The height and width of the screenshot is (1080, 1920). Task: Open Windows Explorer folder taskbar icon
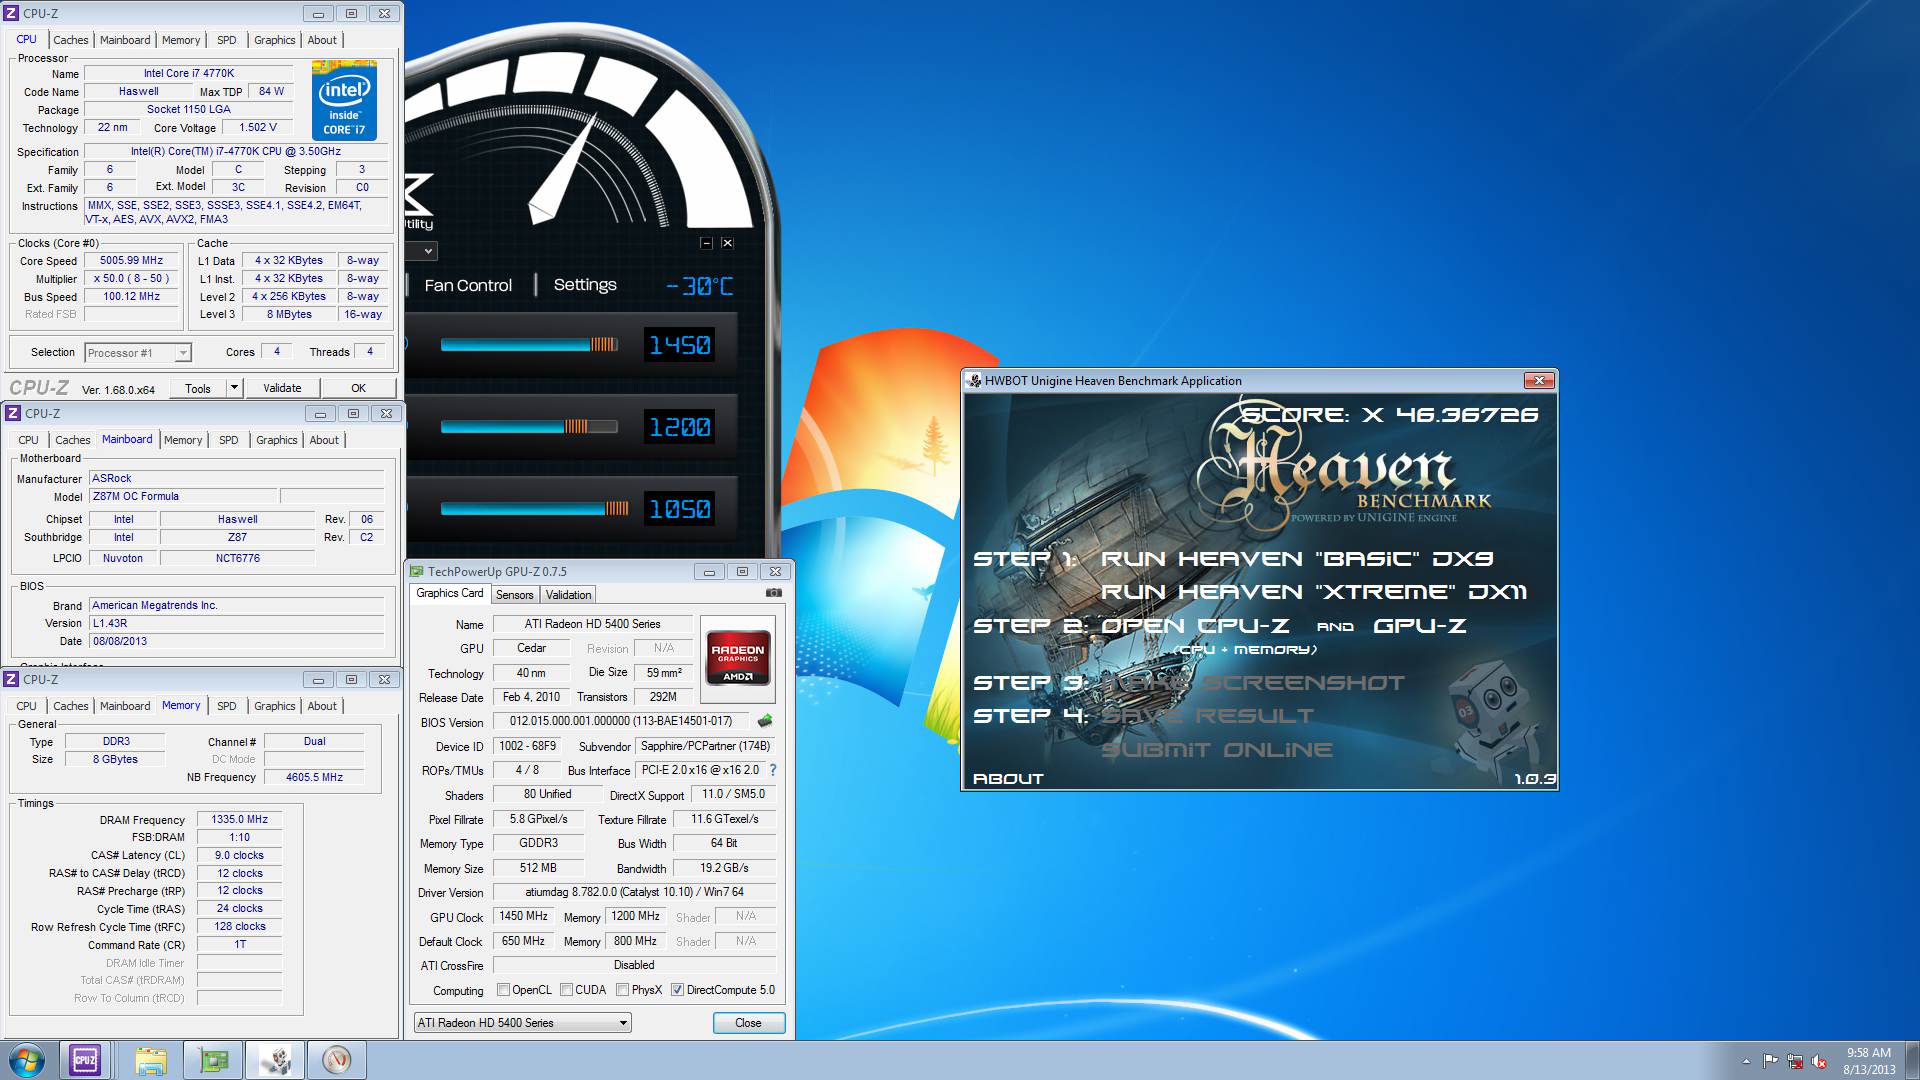click(151, 1060)
